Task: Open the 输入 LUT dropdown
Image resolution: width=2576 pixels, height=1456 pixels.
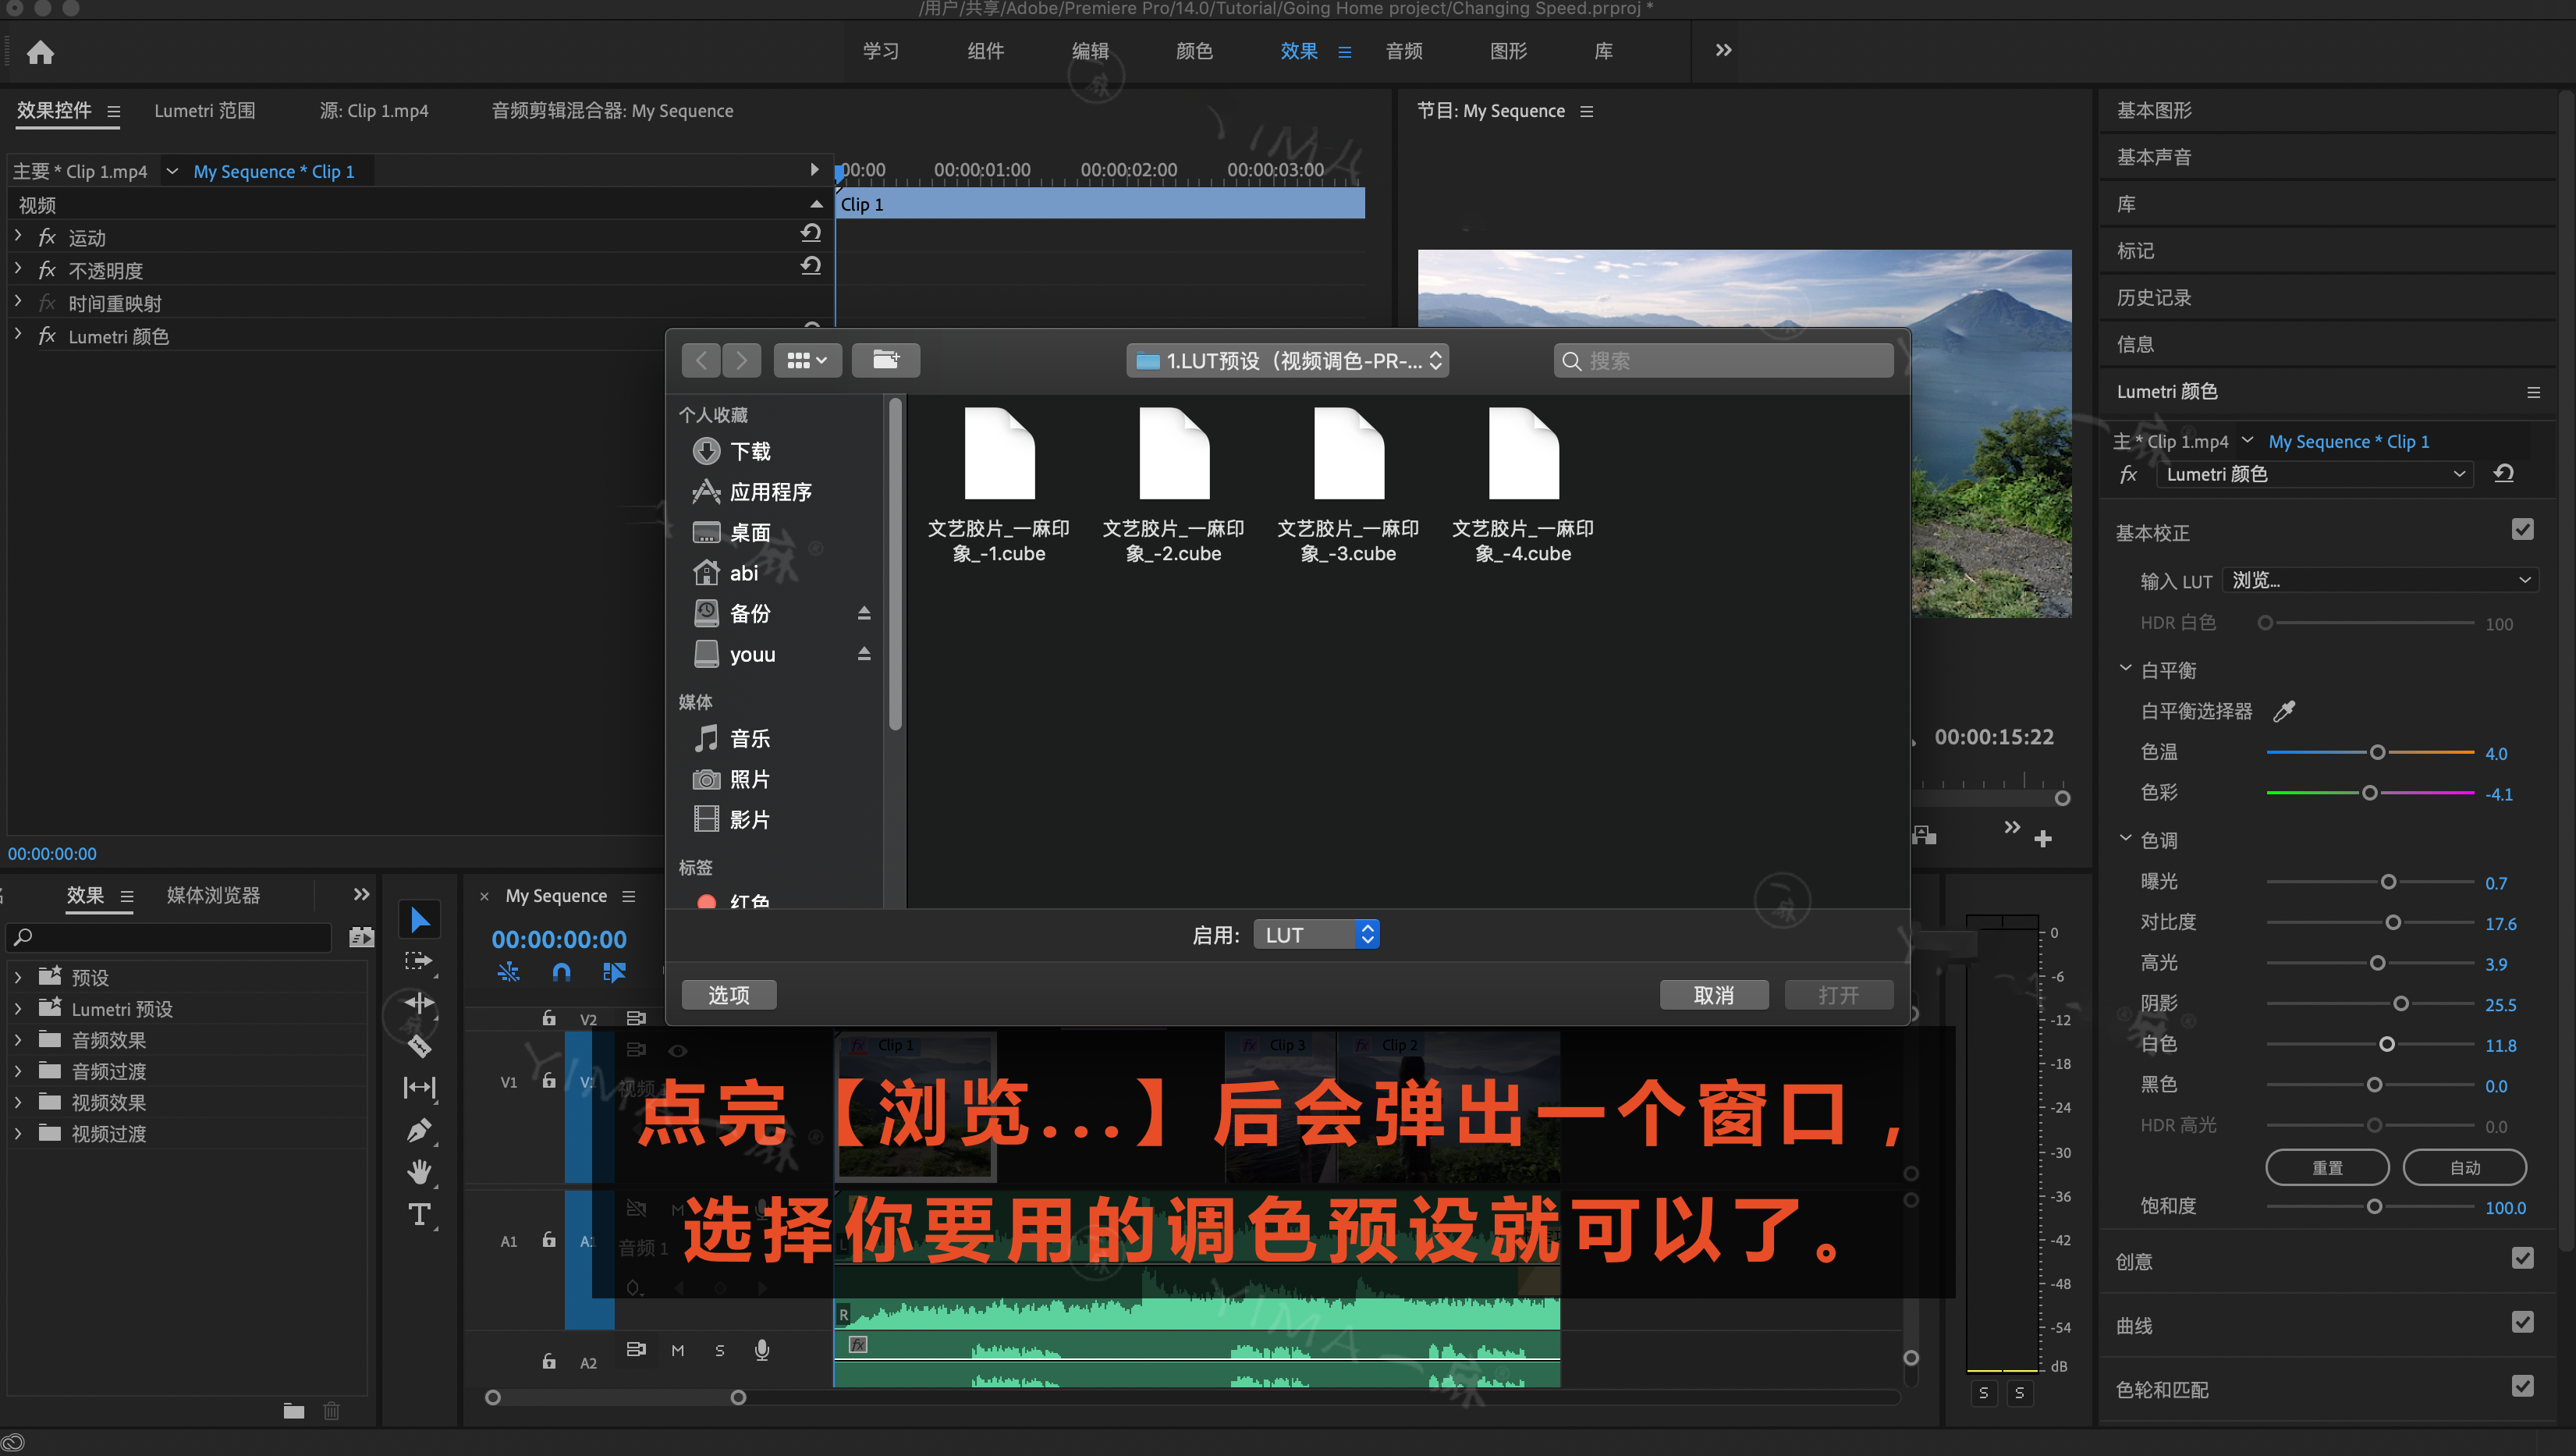Action: (x=2380, y=580)
